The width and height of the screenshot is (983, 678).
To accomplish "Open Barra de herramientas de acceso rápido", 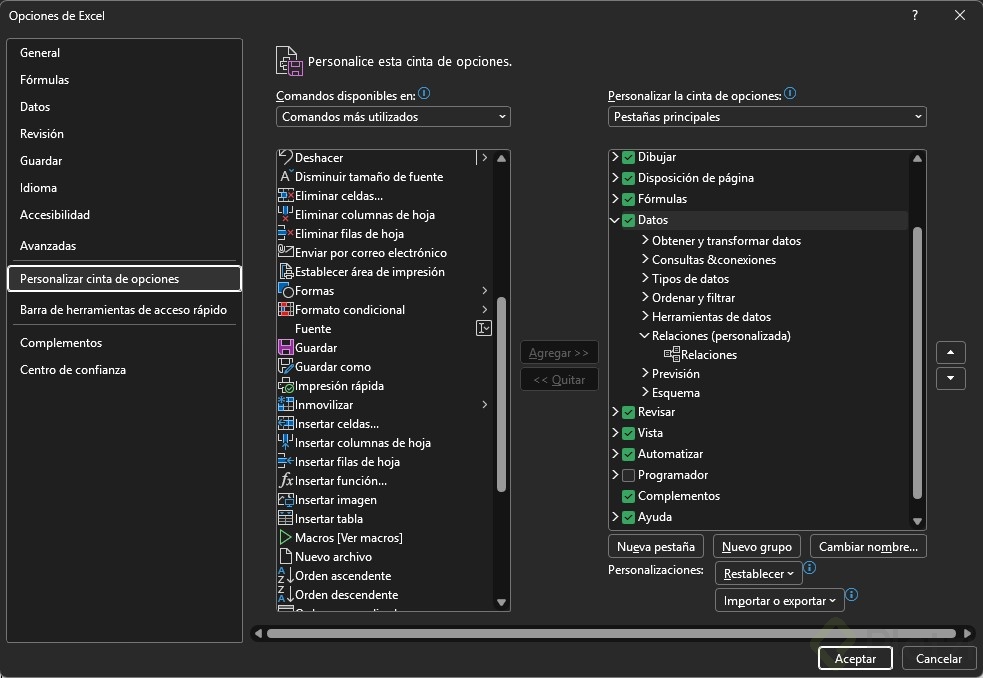I will (124, 310).
